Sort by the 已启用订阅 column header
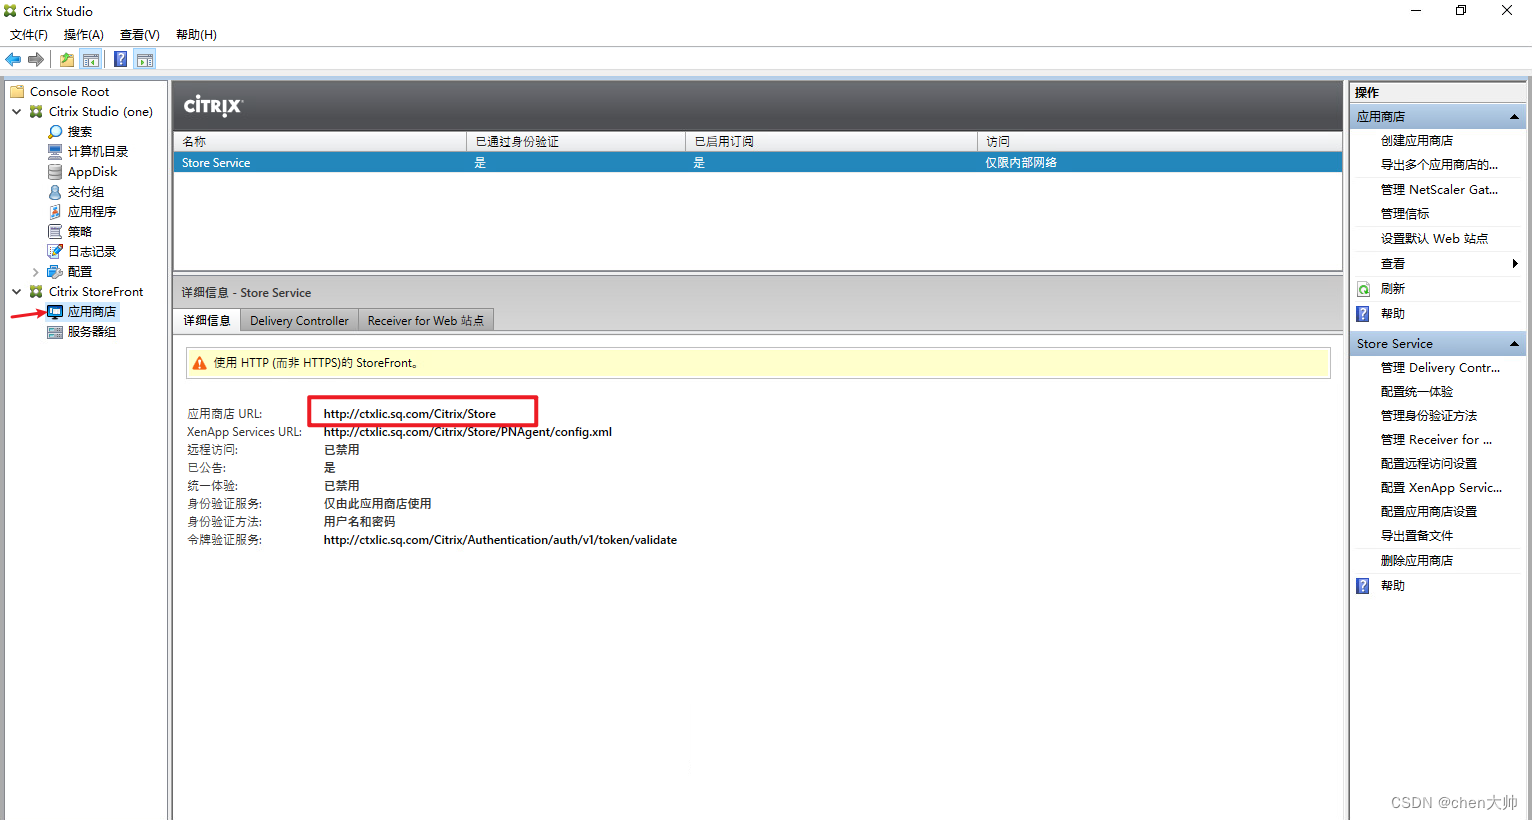Image resolution: width=1532 pixels, height=820 pixels. click(x=831, y=141)
